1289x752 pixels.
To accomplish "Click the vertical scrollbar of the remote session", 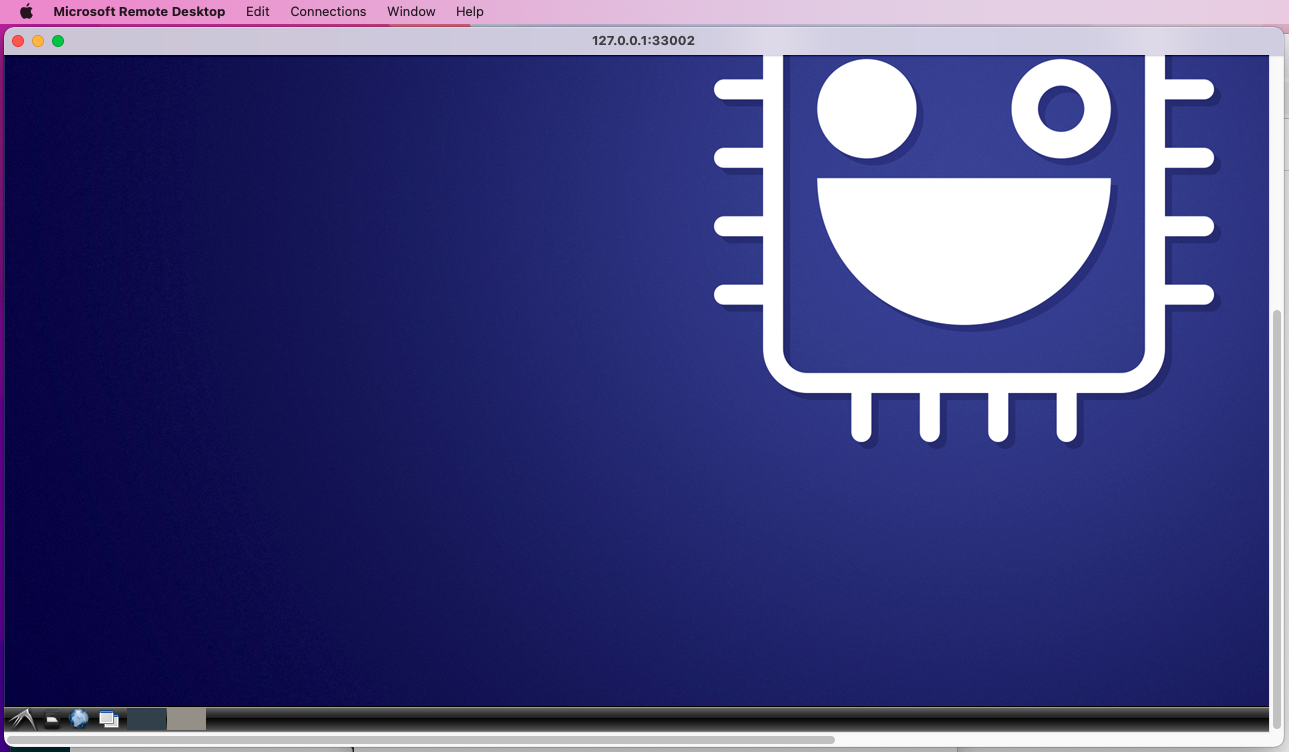I will tap(1276, 519).
